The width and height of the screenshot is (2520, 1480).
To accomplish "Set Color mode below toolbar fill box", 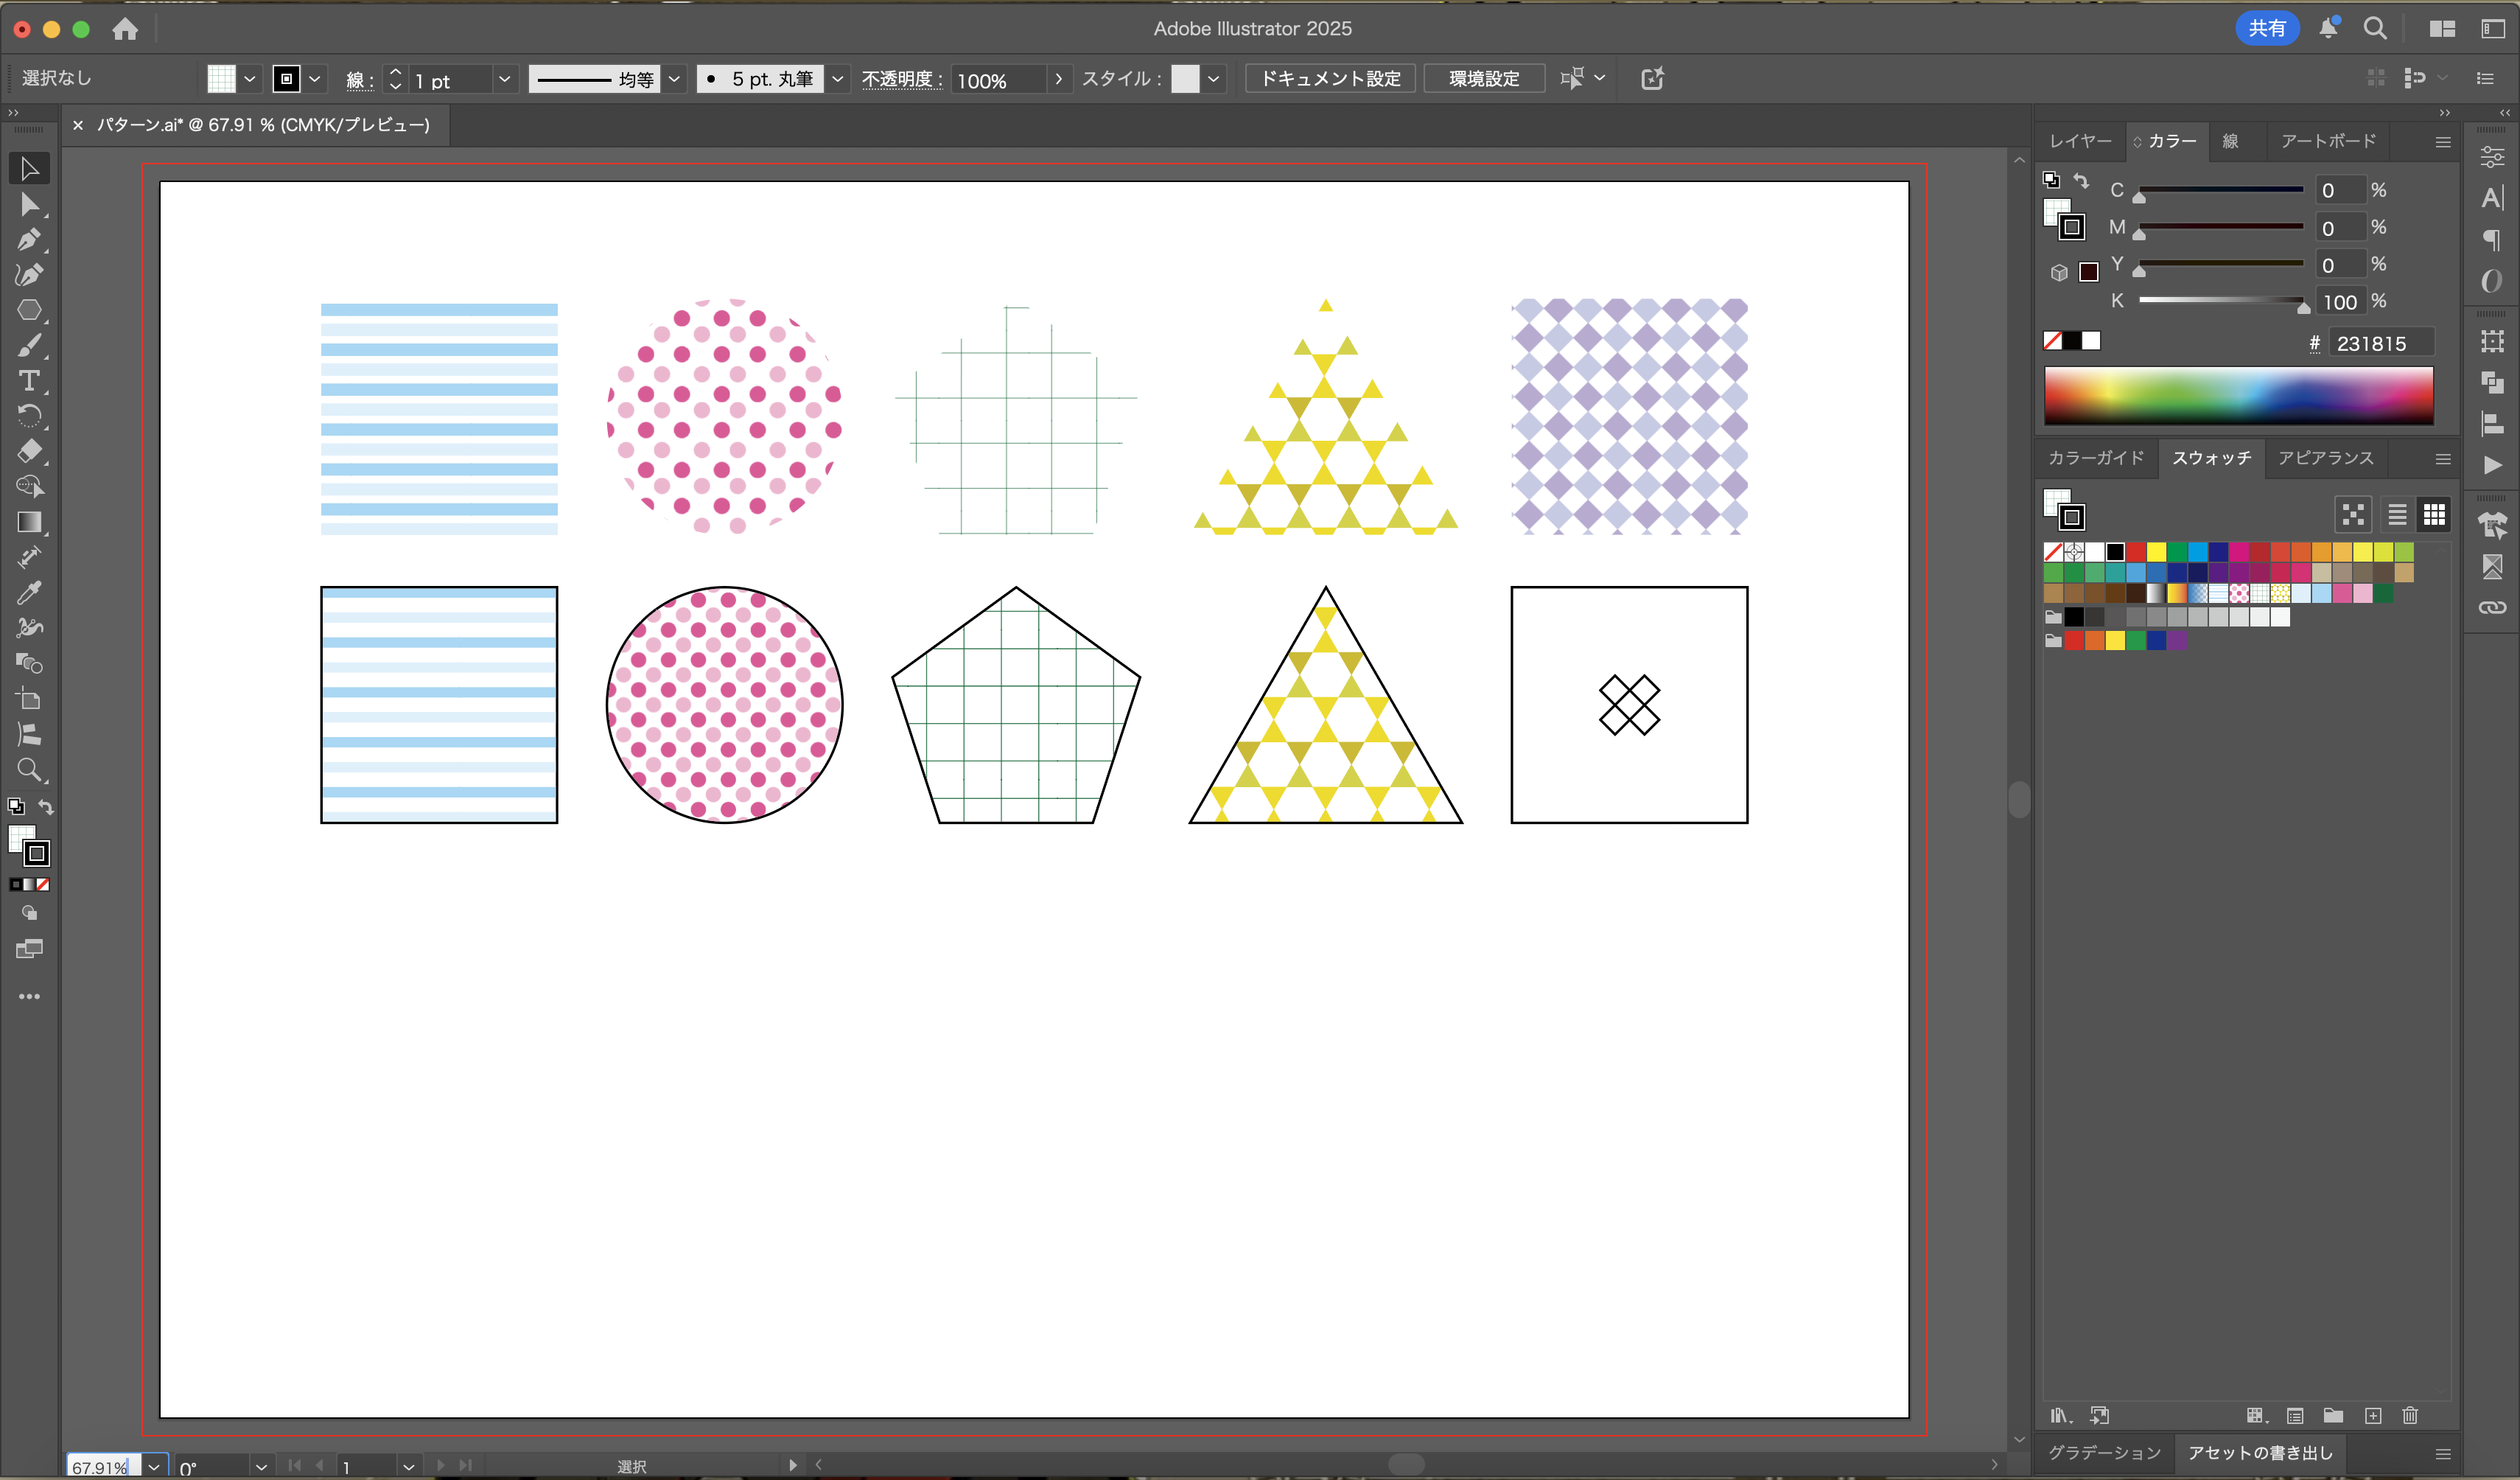I will coord(16,884).
